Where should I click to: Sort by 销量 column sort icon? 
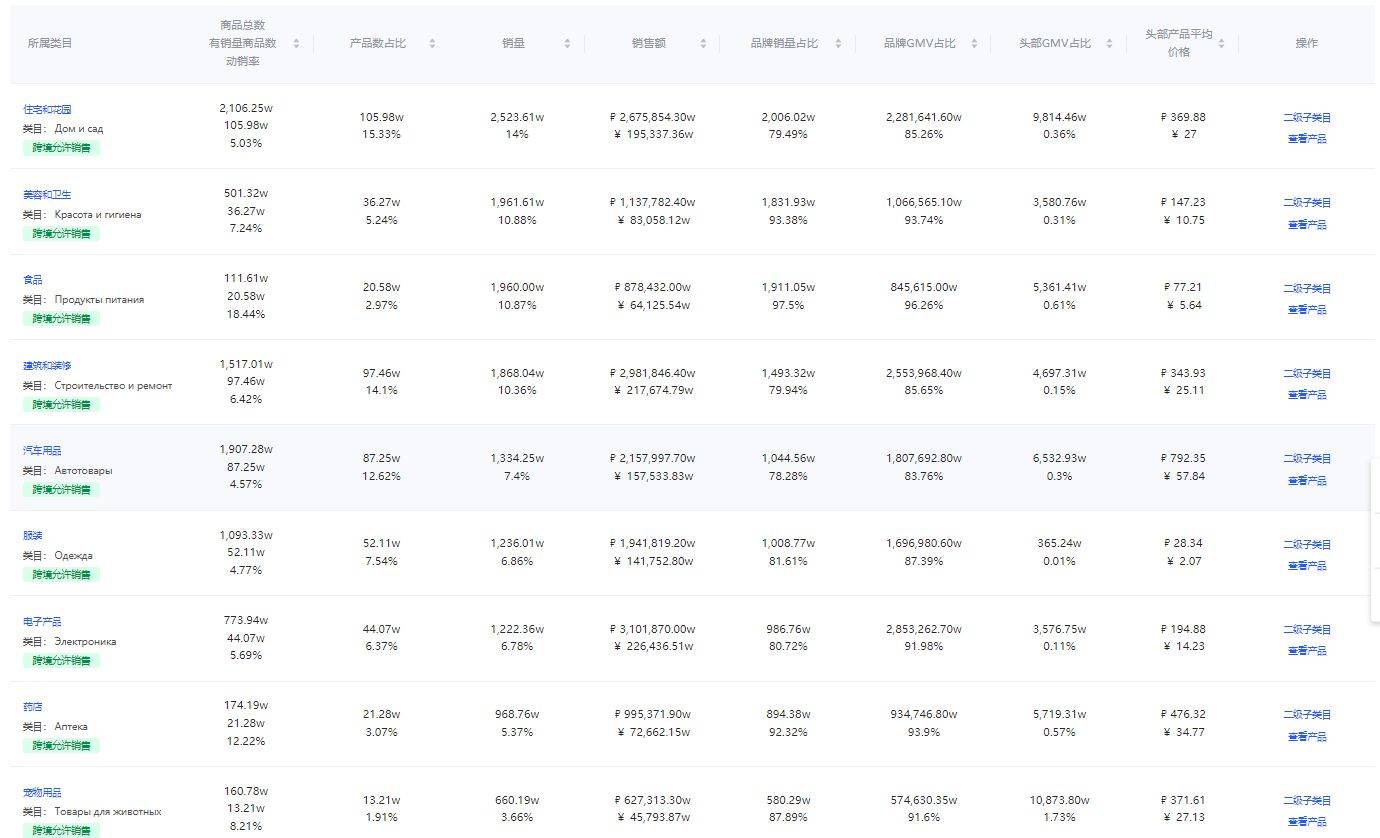point(567,44)
